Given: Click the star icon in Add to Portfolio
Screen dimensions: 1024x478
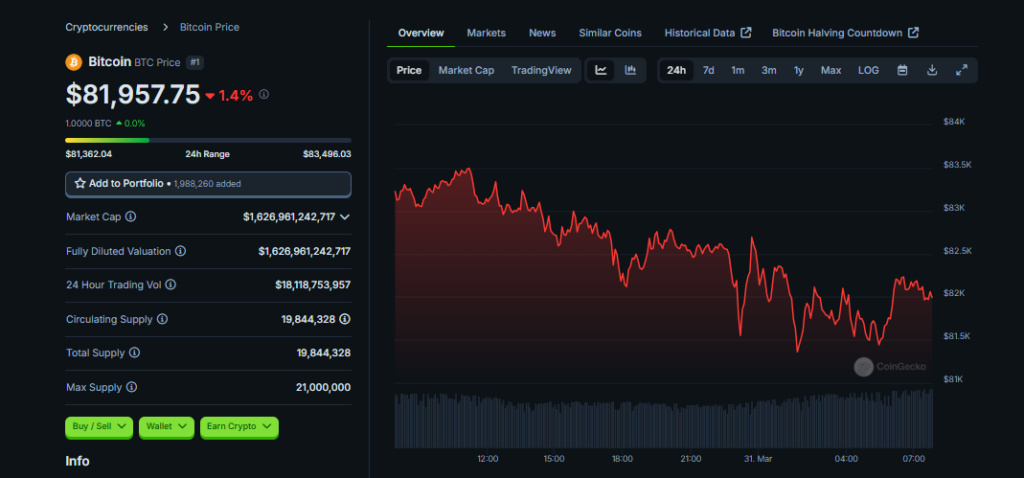Looking at the screenshot, I should point(80,183).
